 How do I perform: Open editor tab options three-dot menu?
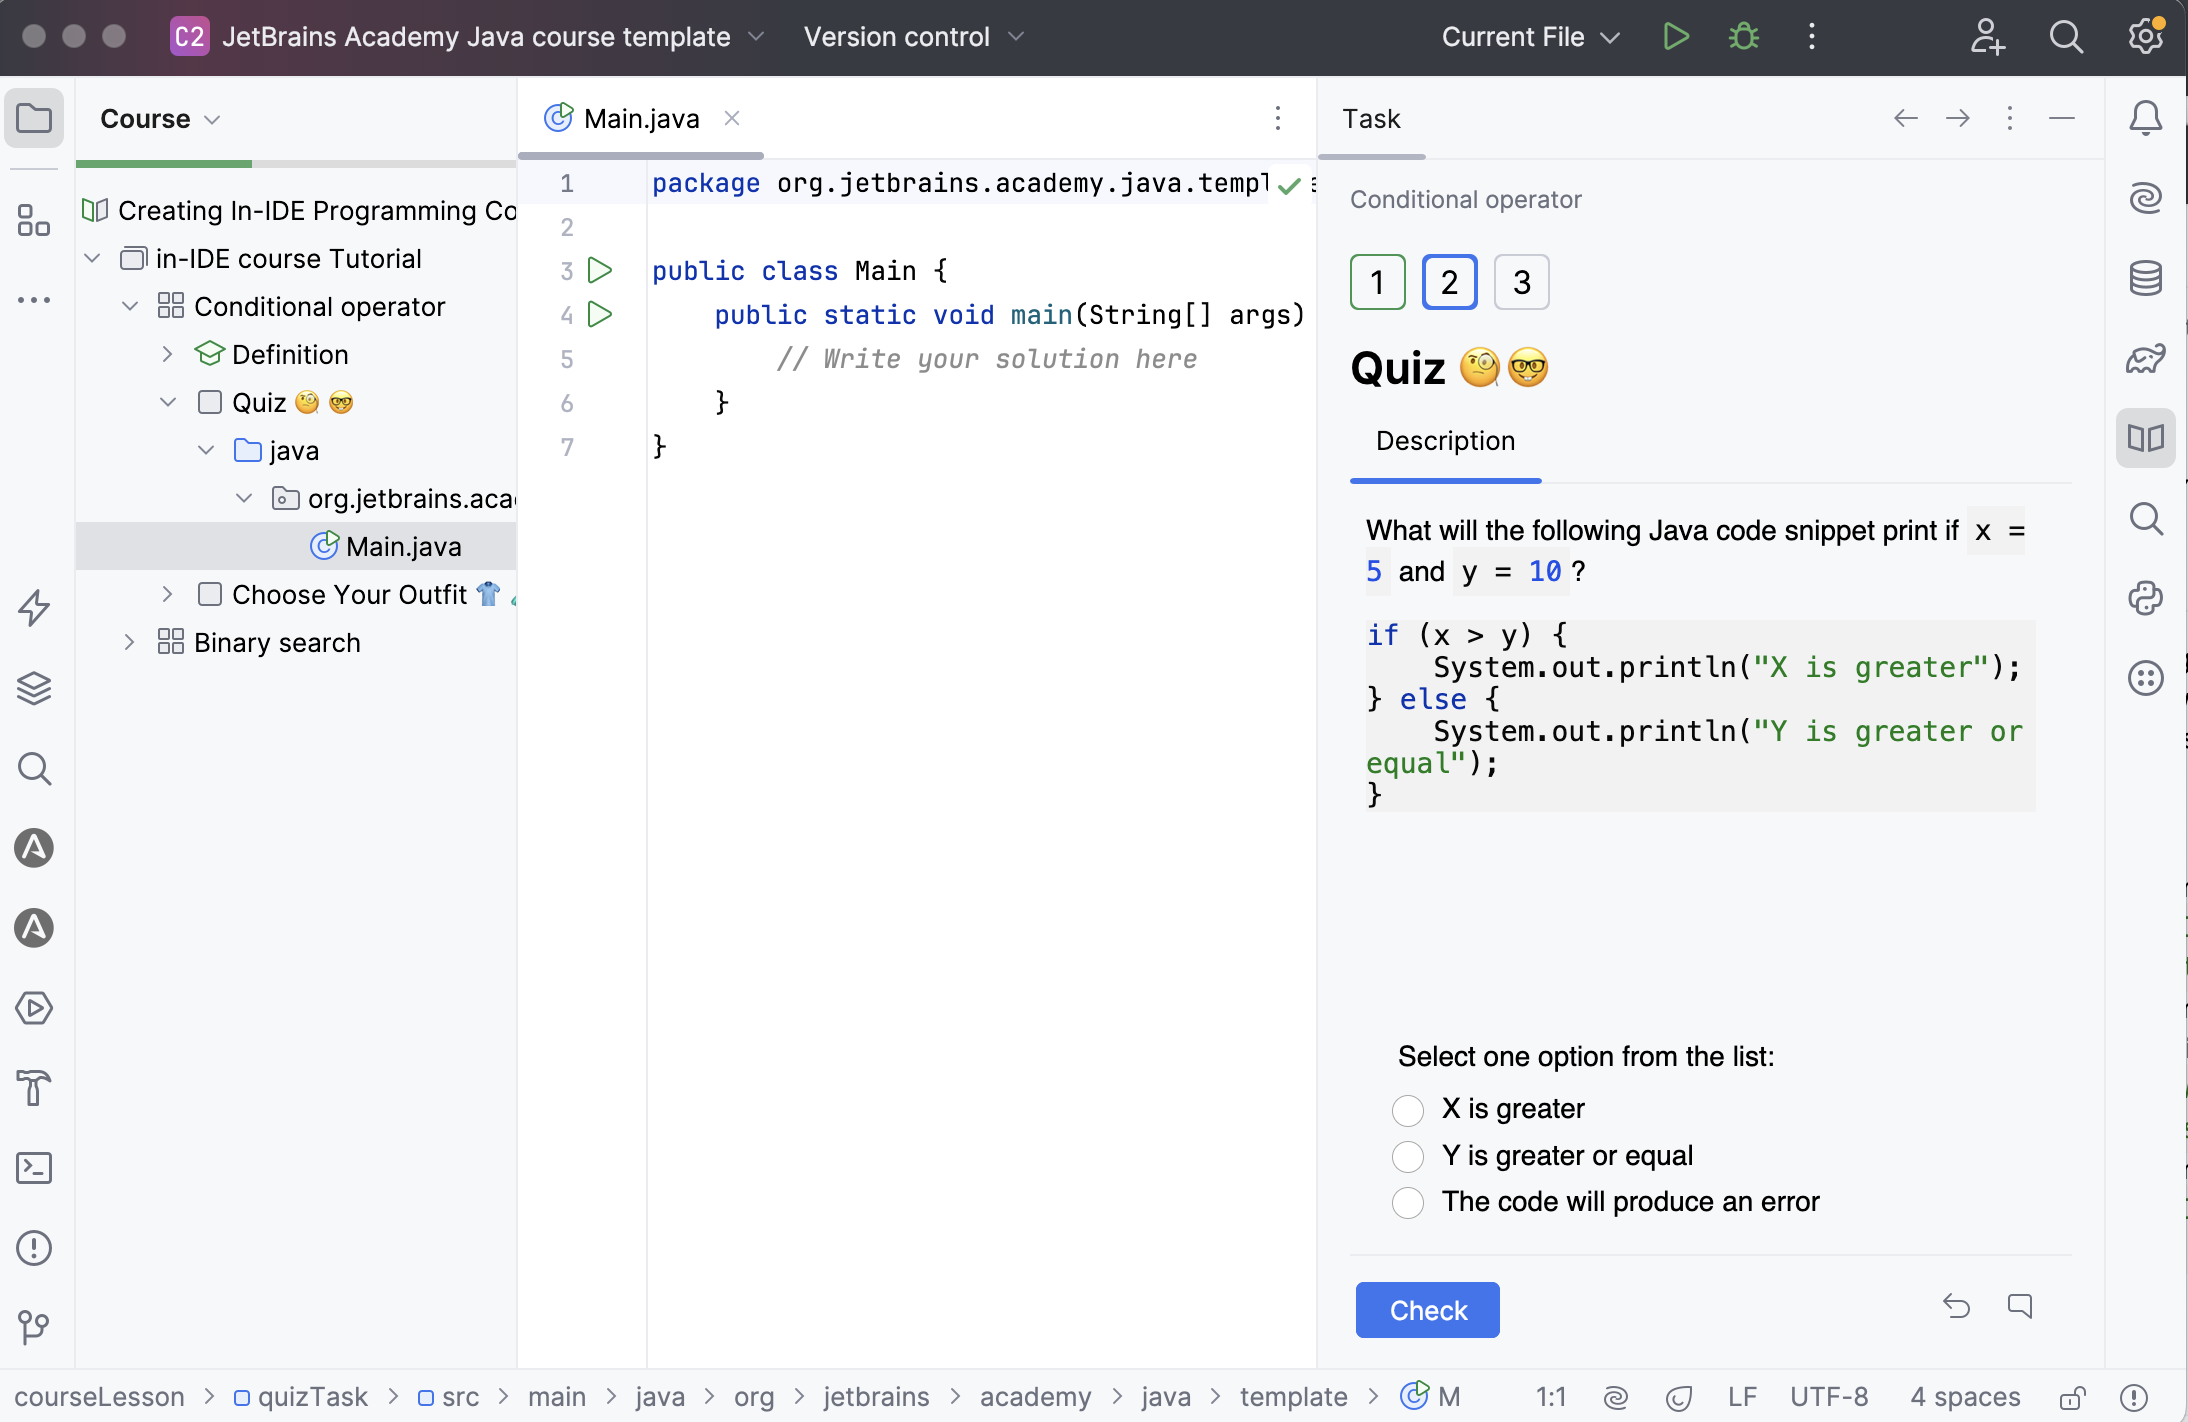coord(1278,118)
